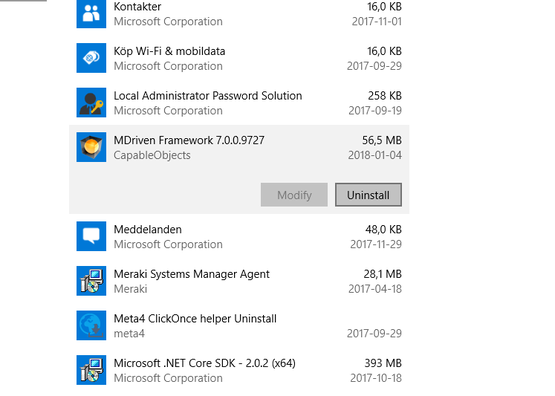Uninstall MDriven Framework 7.0.0.9727
This screenshot has height=396, width=555.
coord(368,195)
